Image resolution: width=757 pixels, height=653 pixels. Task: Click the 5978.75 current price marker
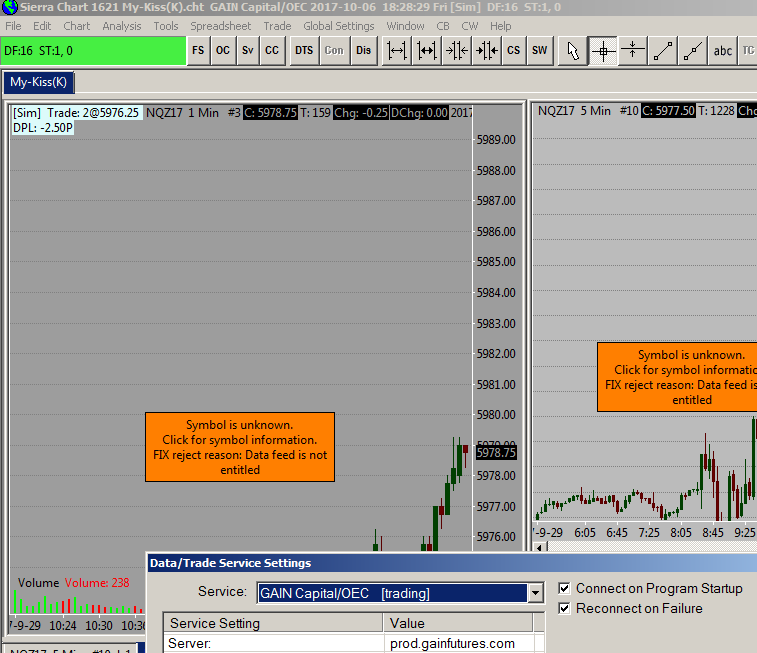(496, 453)
